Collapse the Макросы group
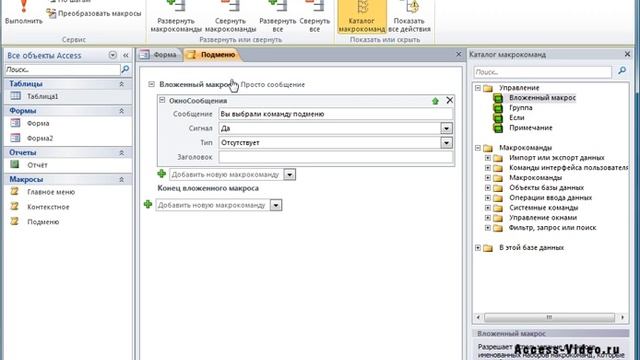The image size is (640, 360). tap(121, 179)
